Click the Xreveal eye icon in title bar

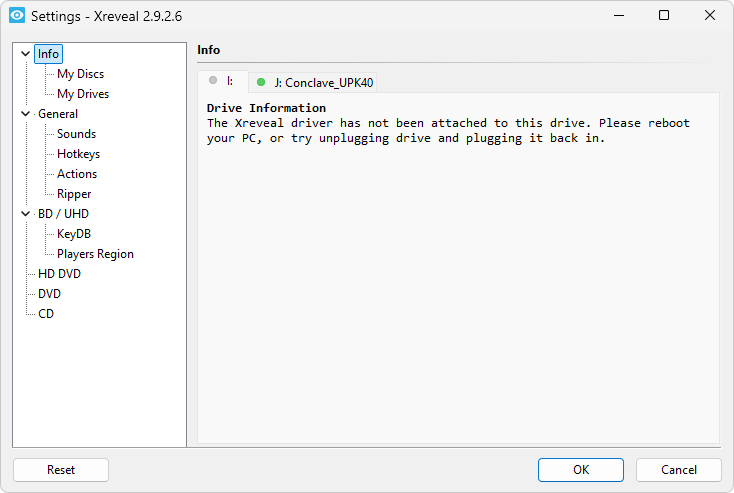click(x=17, y=16)
